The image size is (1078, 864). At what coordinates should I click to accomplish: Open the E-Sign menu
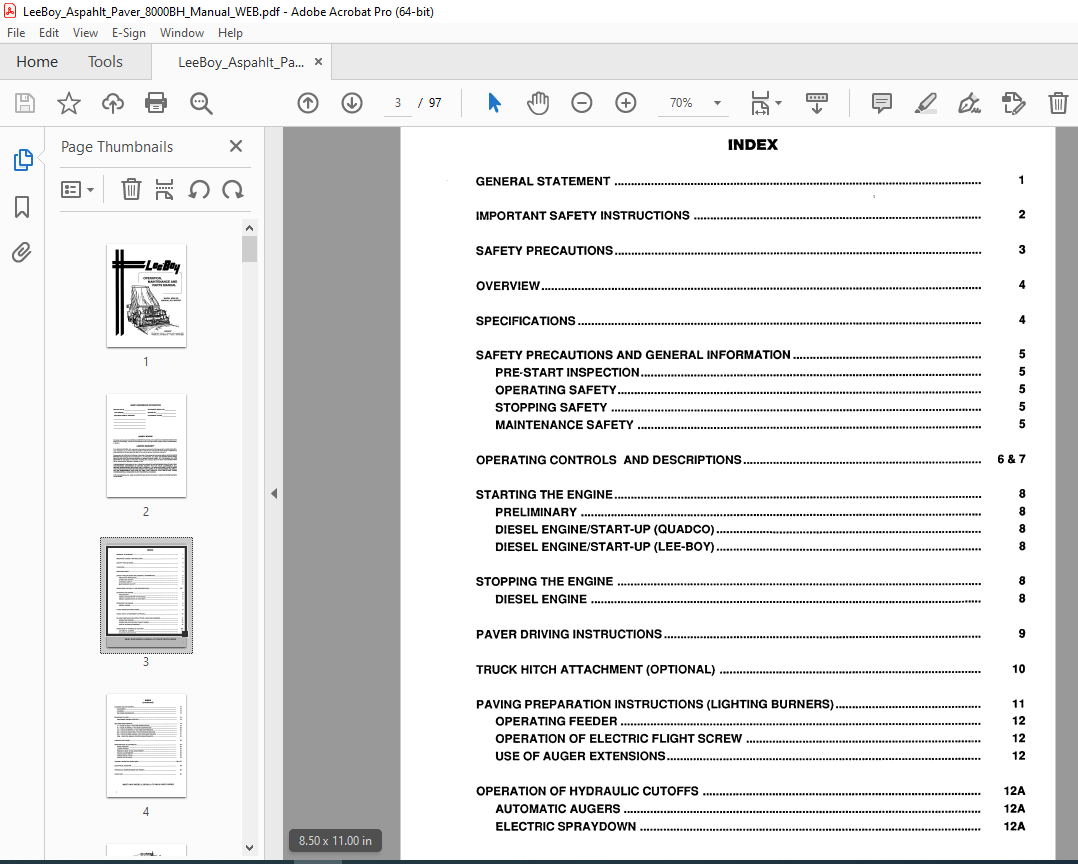pyautogui.click(x=129, y=32)
